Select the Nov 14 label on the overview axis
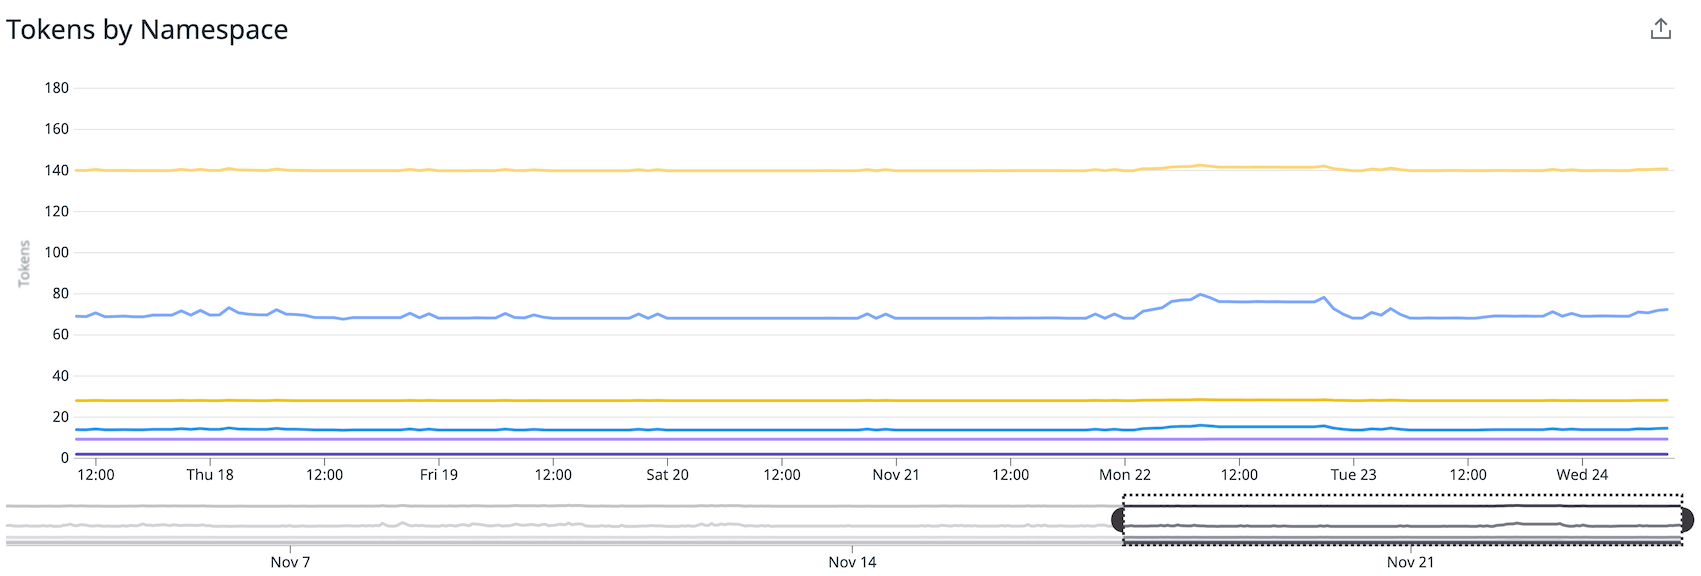The image size is (1701, 576). click(x=852, y=562)
